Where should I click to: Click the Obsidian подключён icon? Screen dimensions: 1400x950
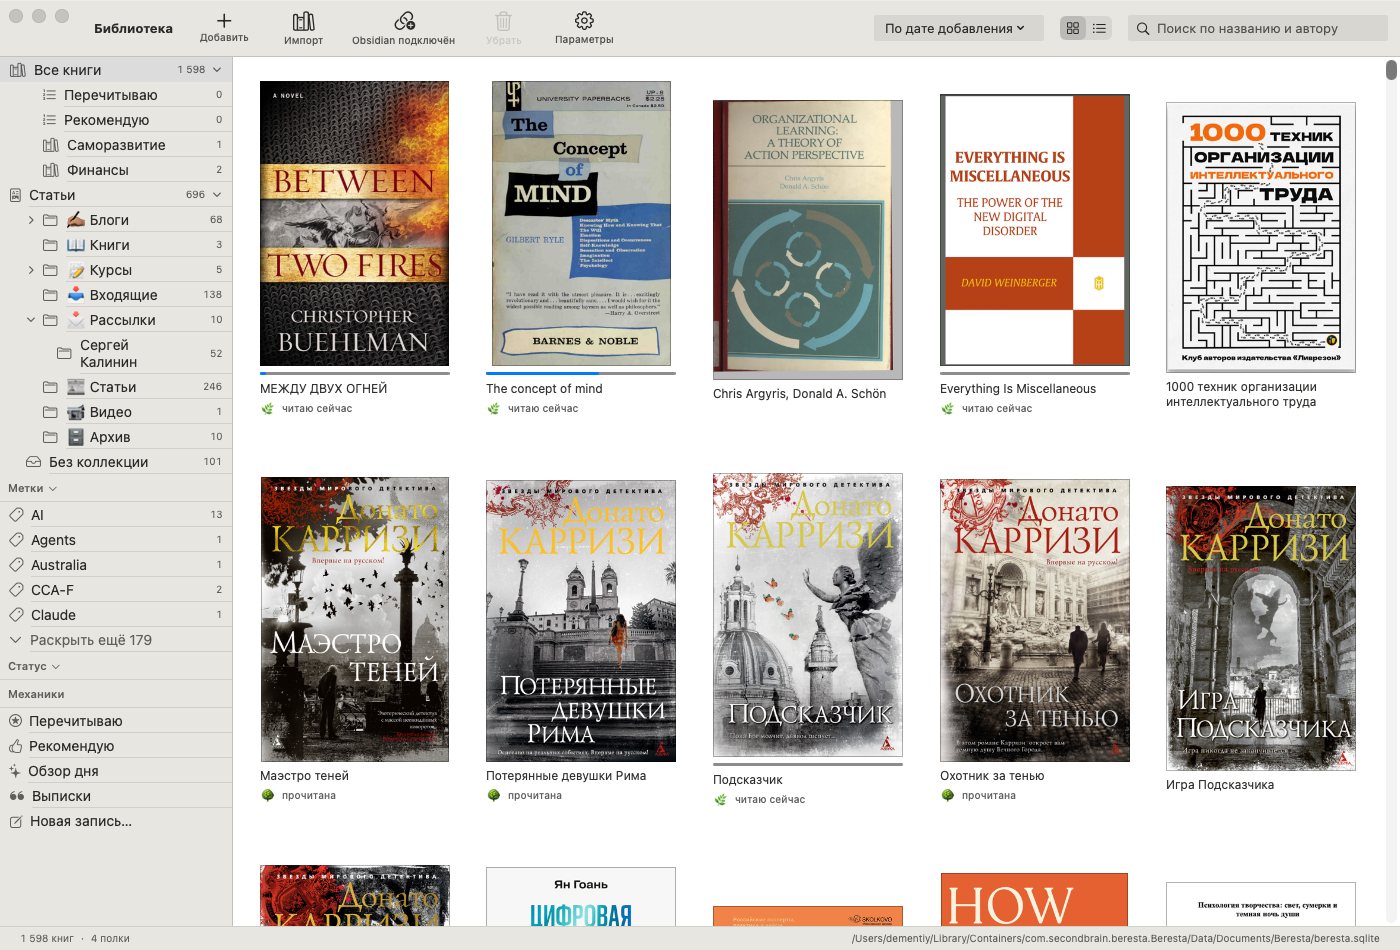pyautogui.click(x=403, y=21)
